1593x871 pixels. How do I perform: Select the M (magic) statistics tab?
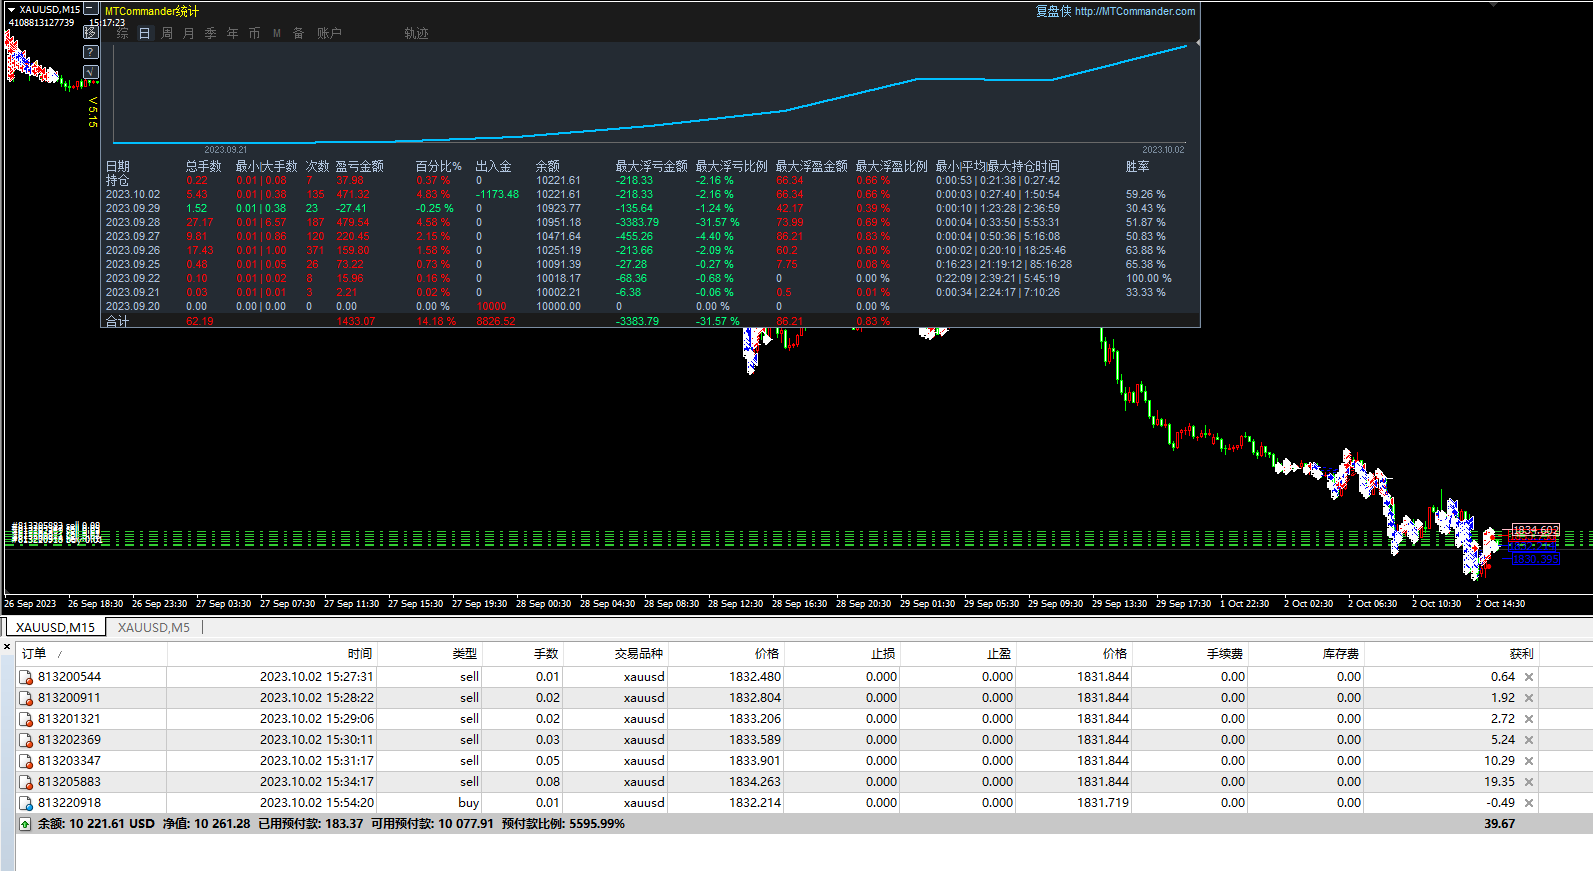pyautogui.click(x=277, y=33)
